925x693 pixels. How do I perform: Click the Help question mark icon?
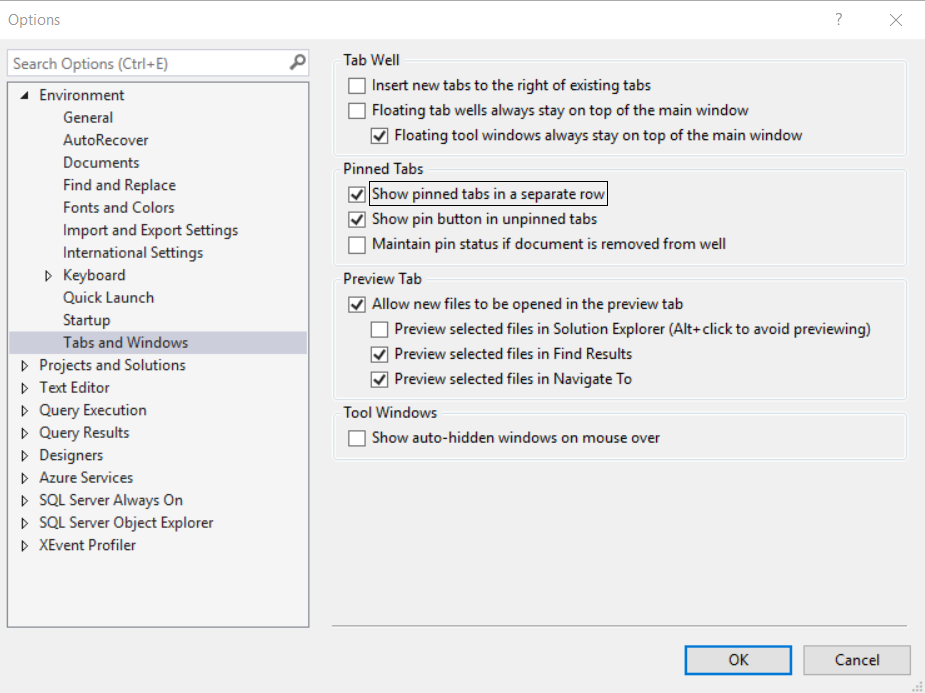838,20
